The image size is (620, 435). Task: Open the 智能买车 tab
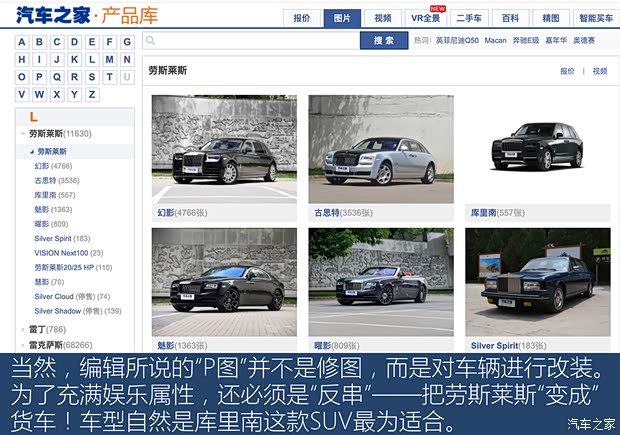(x=596, y=18)
